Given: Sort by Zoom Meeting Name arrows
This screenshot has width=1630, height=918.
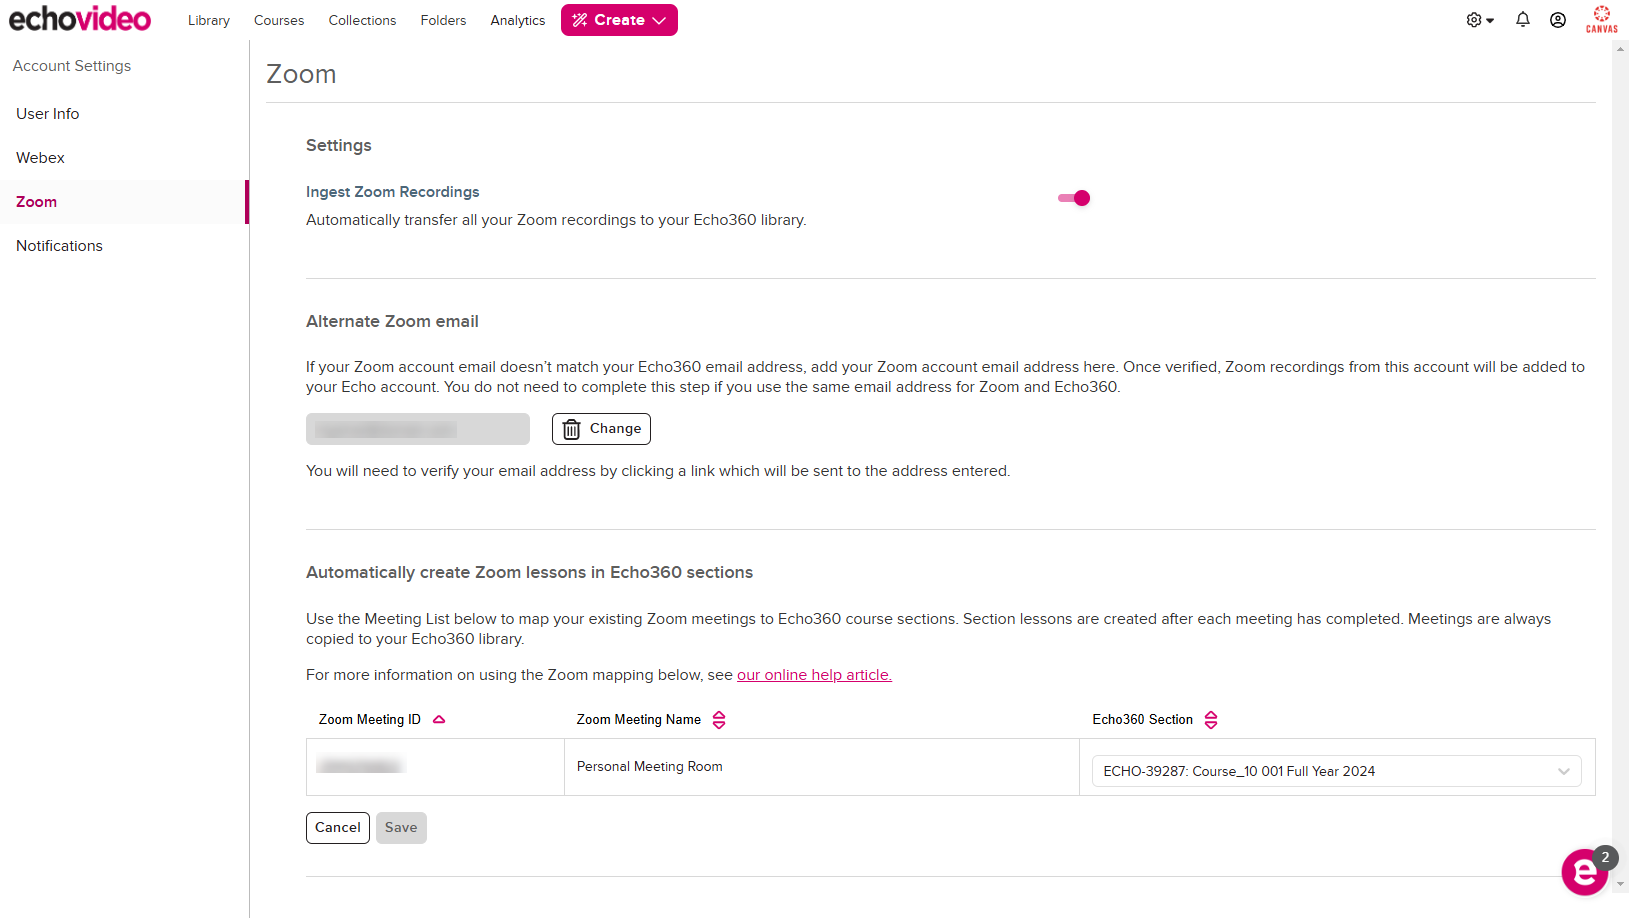Looking at the screenshot, I should [719, 720].
